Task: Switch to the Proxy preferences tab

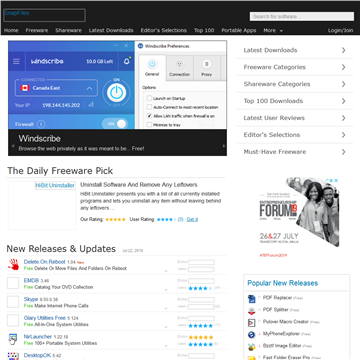Action: tap(206, 68)
